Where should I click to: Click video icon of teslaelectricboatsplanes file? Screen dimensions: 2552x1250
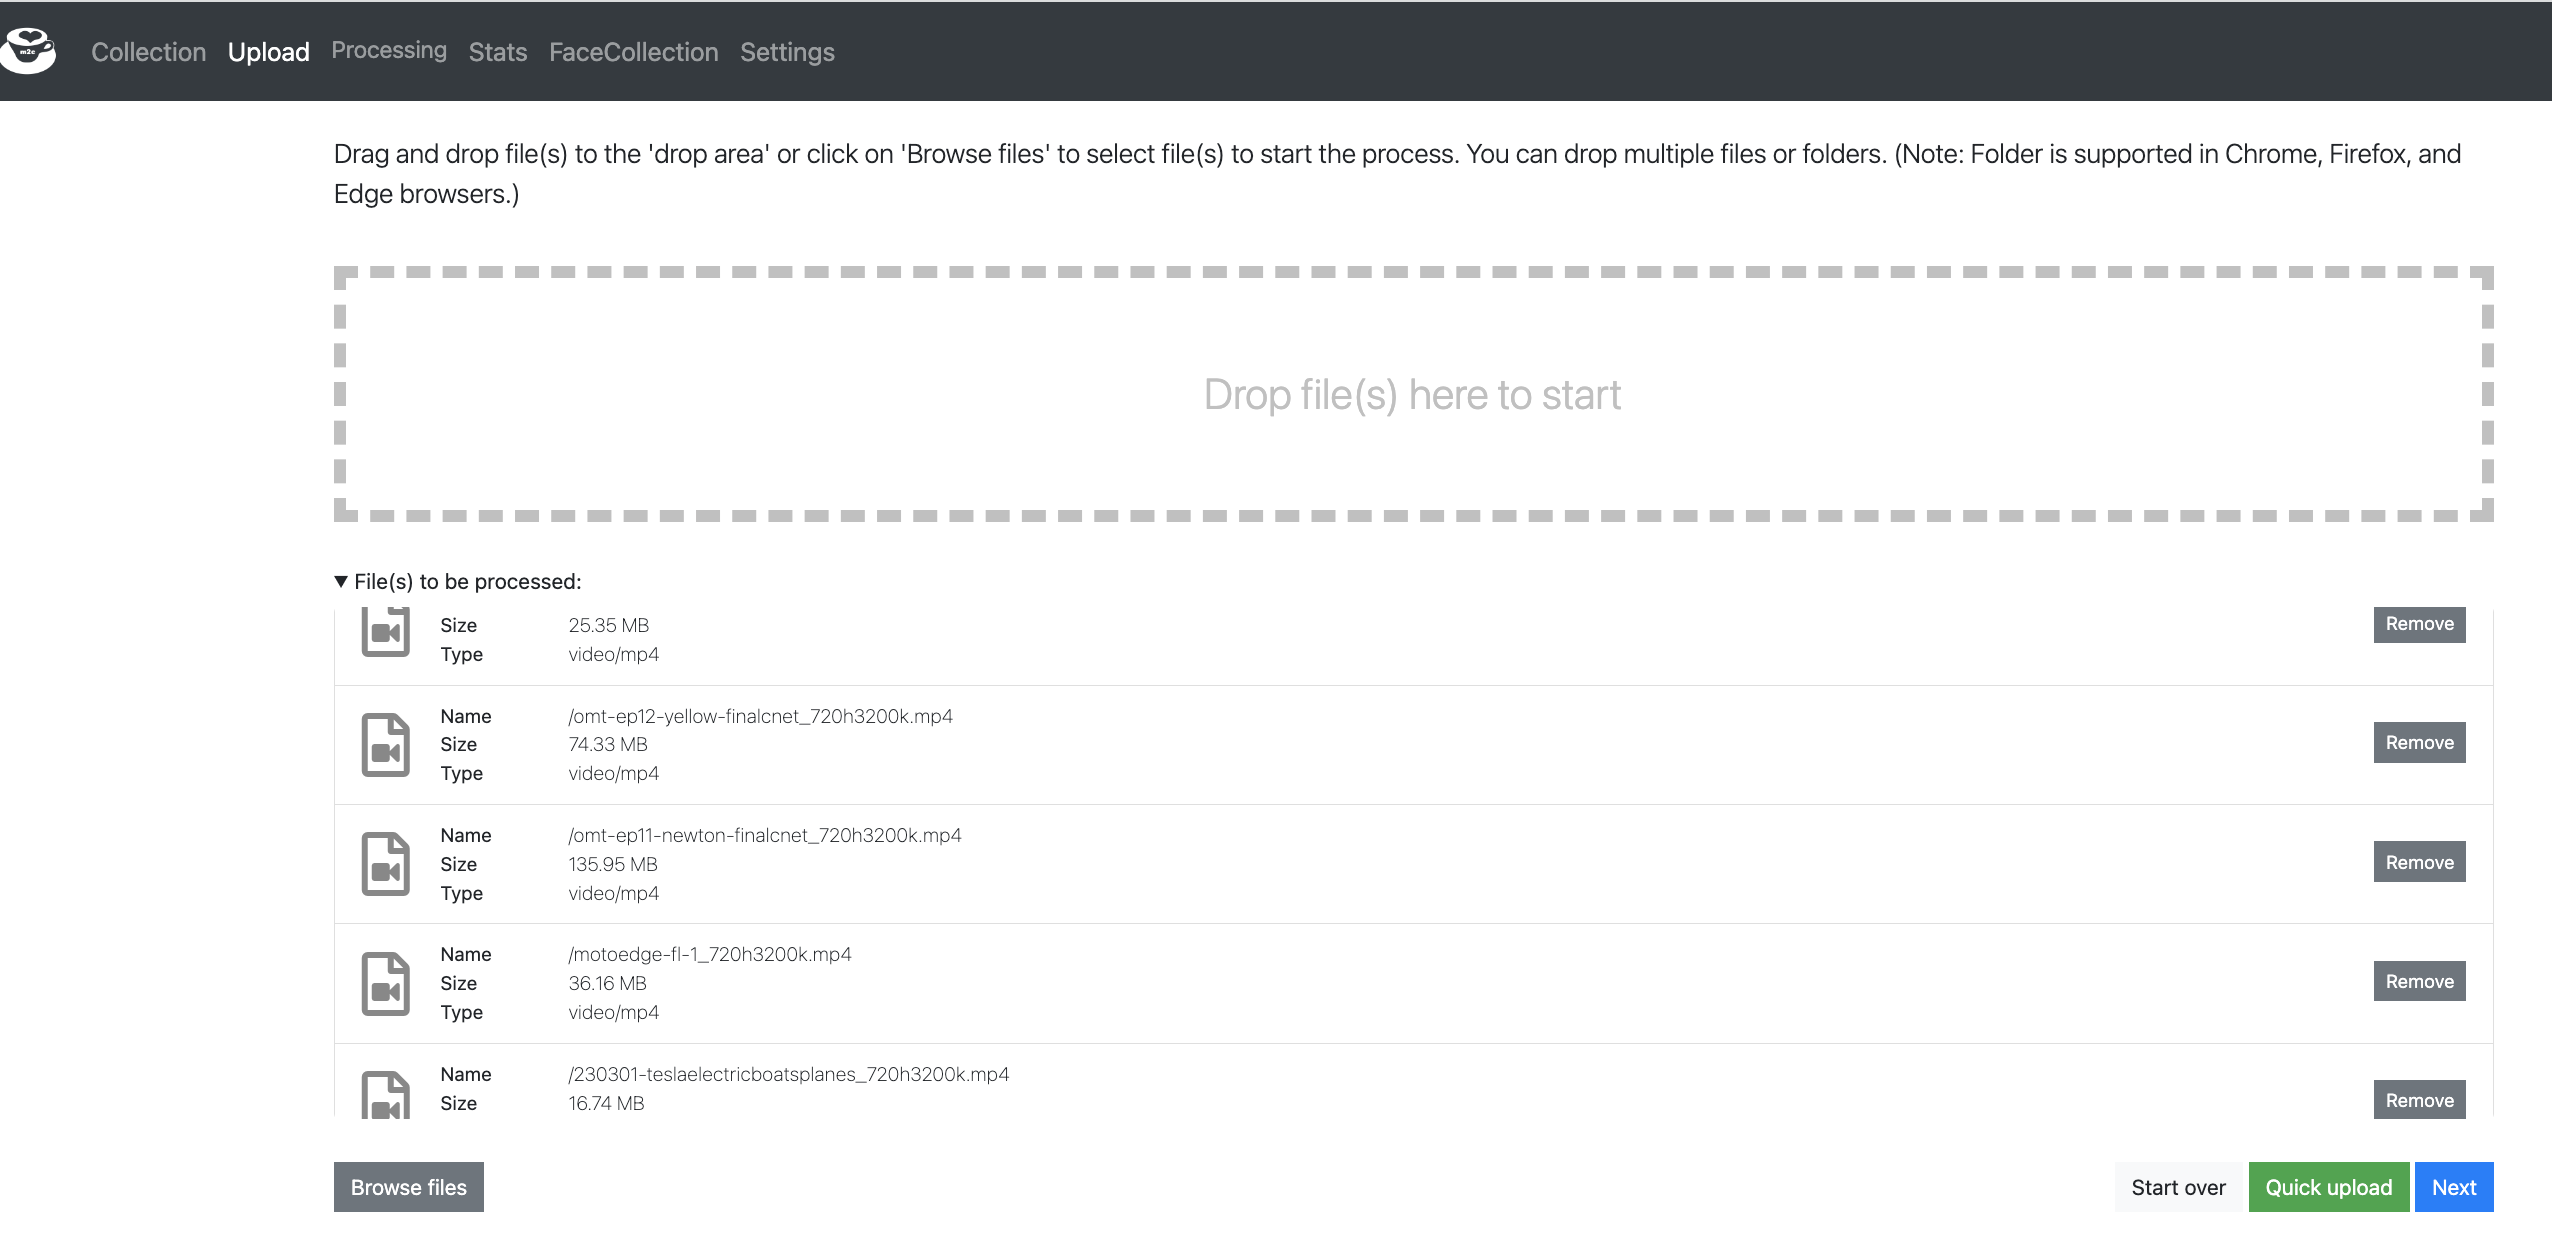(385, 1095)
